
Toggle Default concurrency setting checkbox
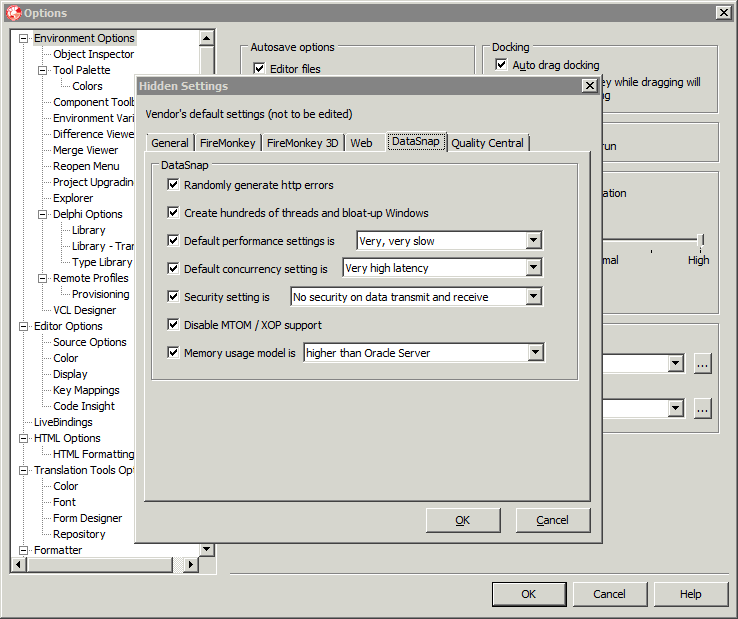[x=173, y=268]
